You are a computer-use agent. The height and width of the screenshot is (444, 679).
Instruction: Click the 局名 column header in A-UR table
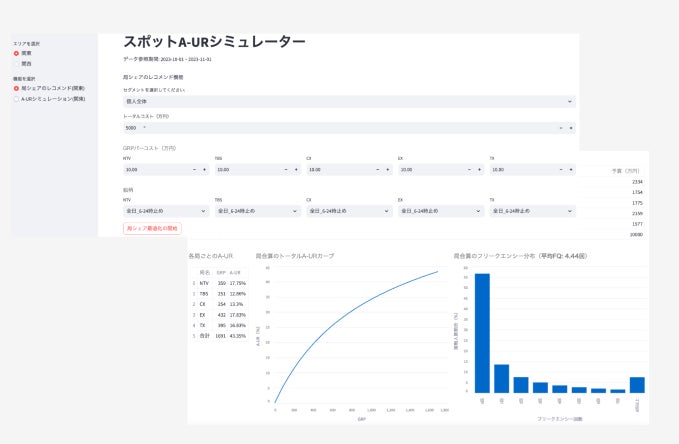[x=204, y=273]
